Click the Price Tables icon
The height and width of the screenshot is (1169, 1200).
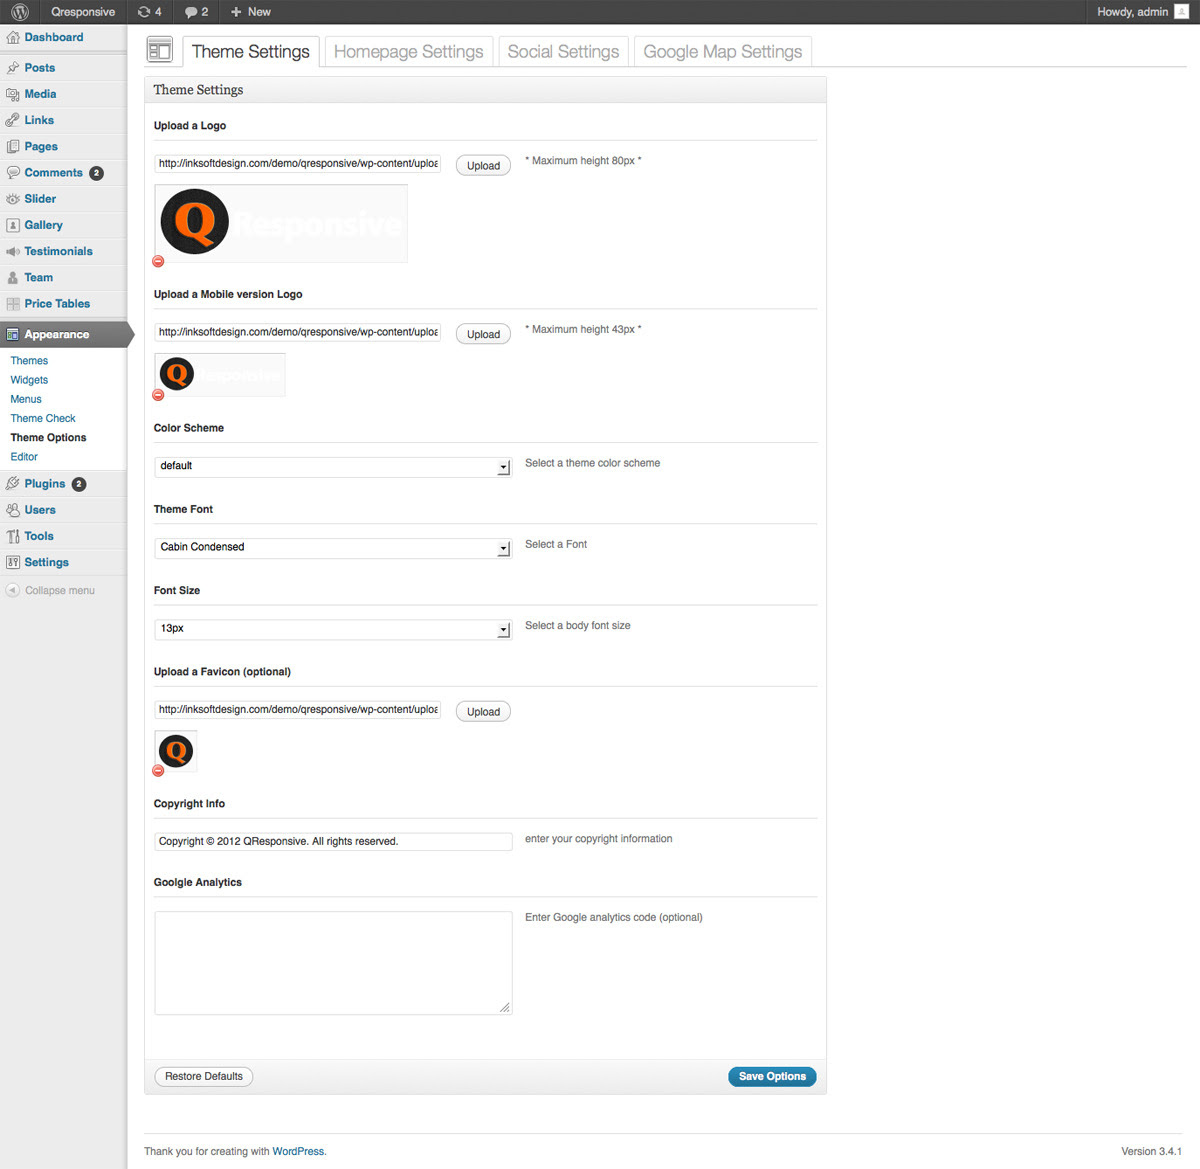click(x=13, y=304)
